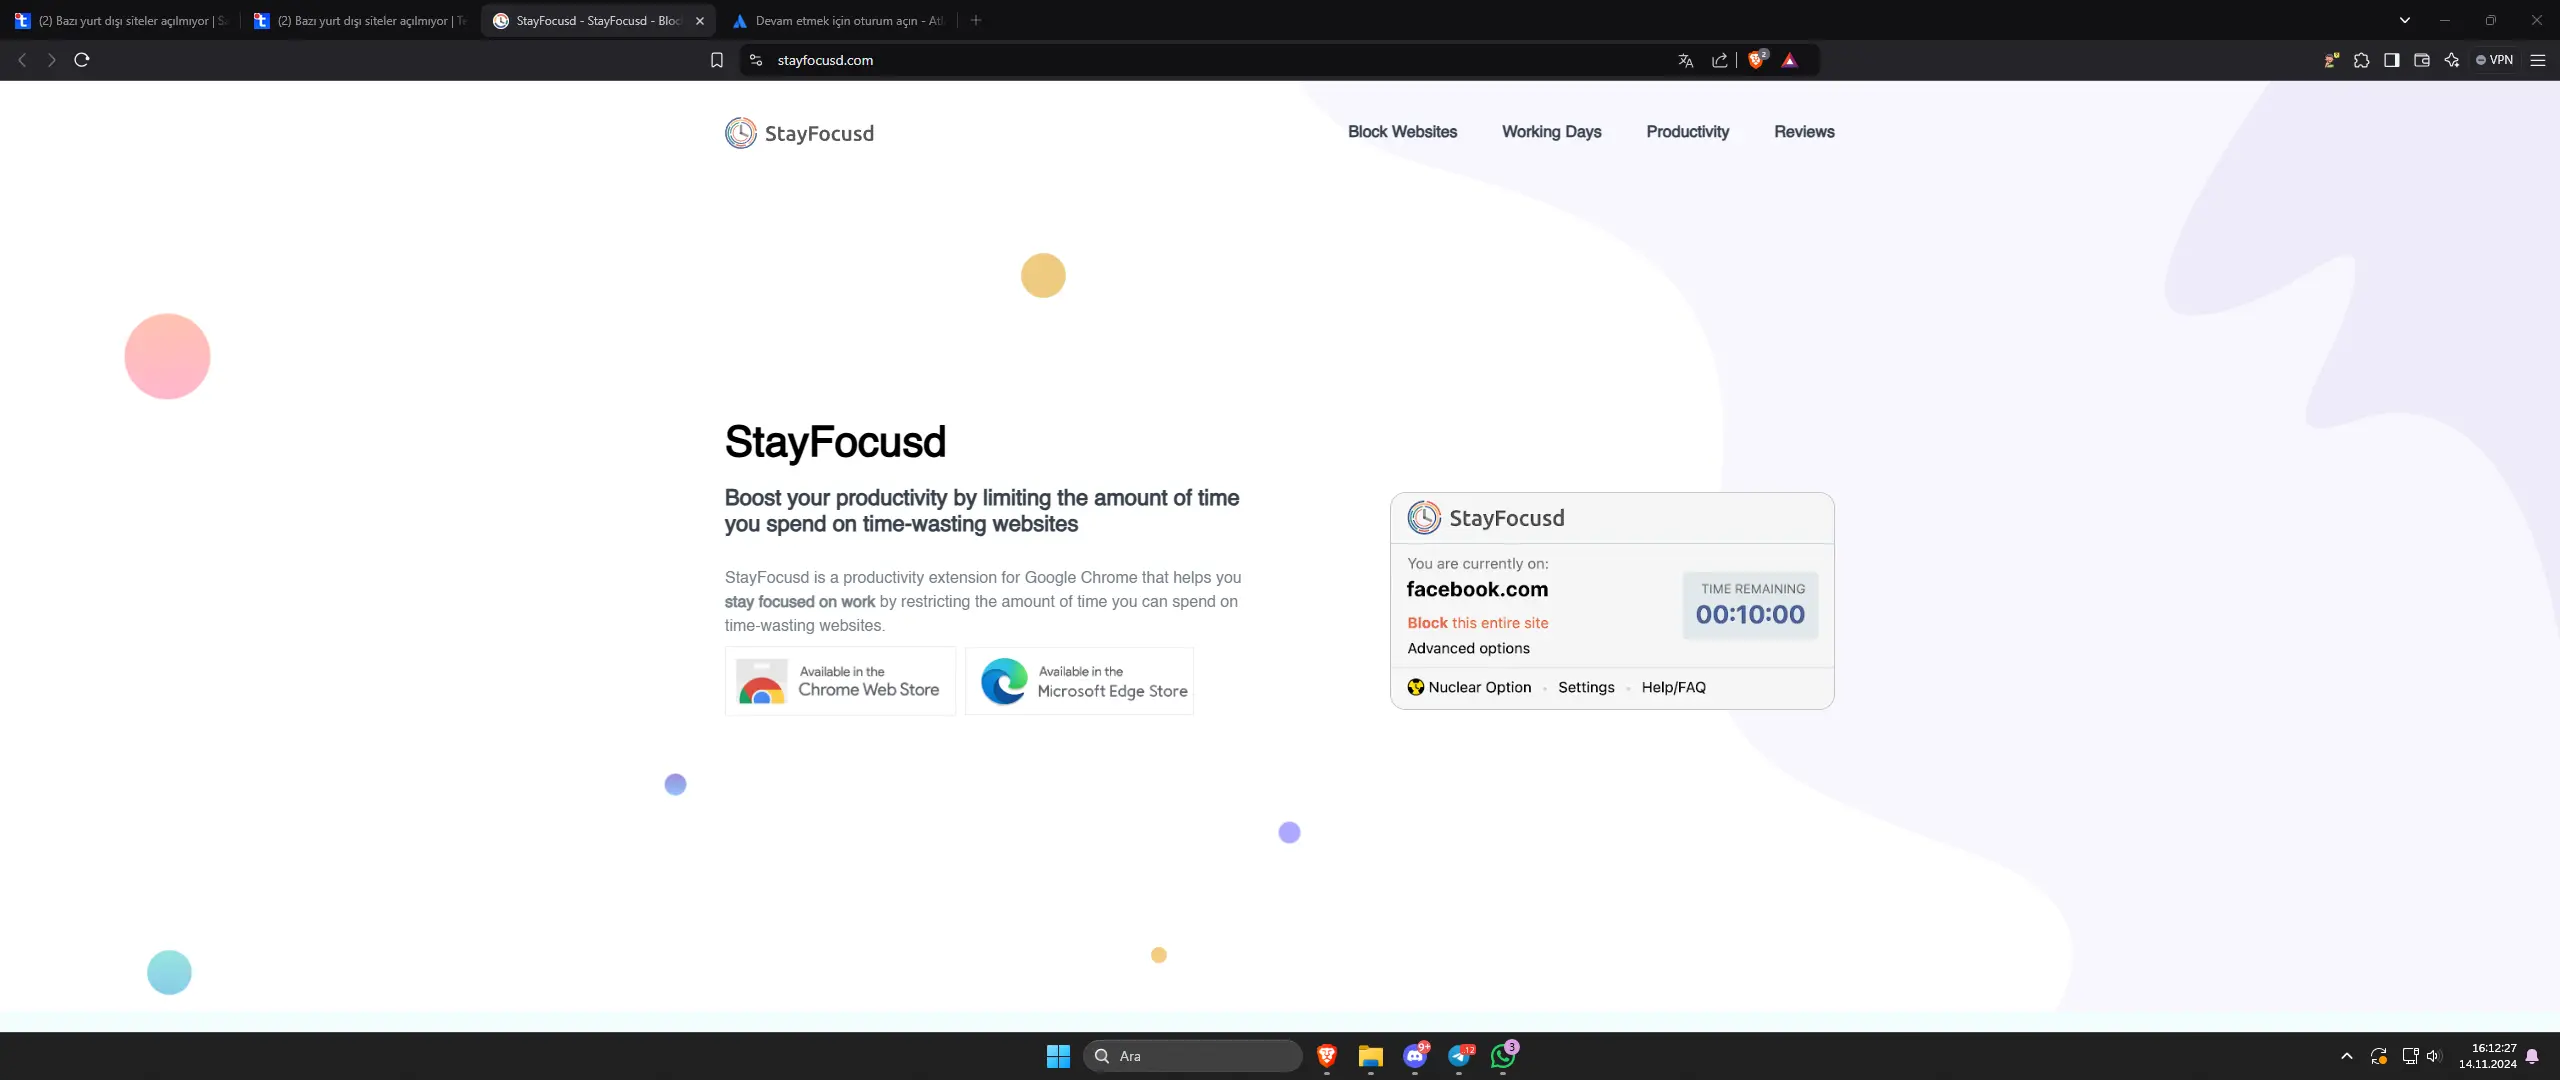Open Help/FAQ in StayFocusd popup
The height and width of the screenshot is (1080, 2560).
(x=1673, y=687)
